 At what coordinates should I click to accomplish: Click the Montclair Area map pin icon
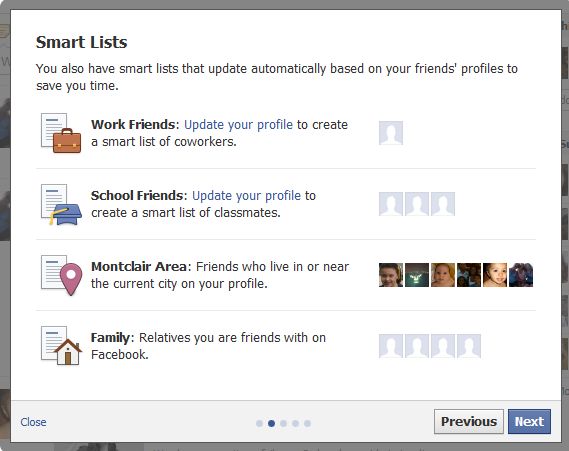click(x=61, y=275)
